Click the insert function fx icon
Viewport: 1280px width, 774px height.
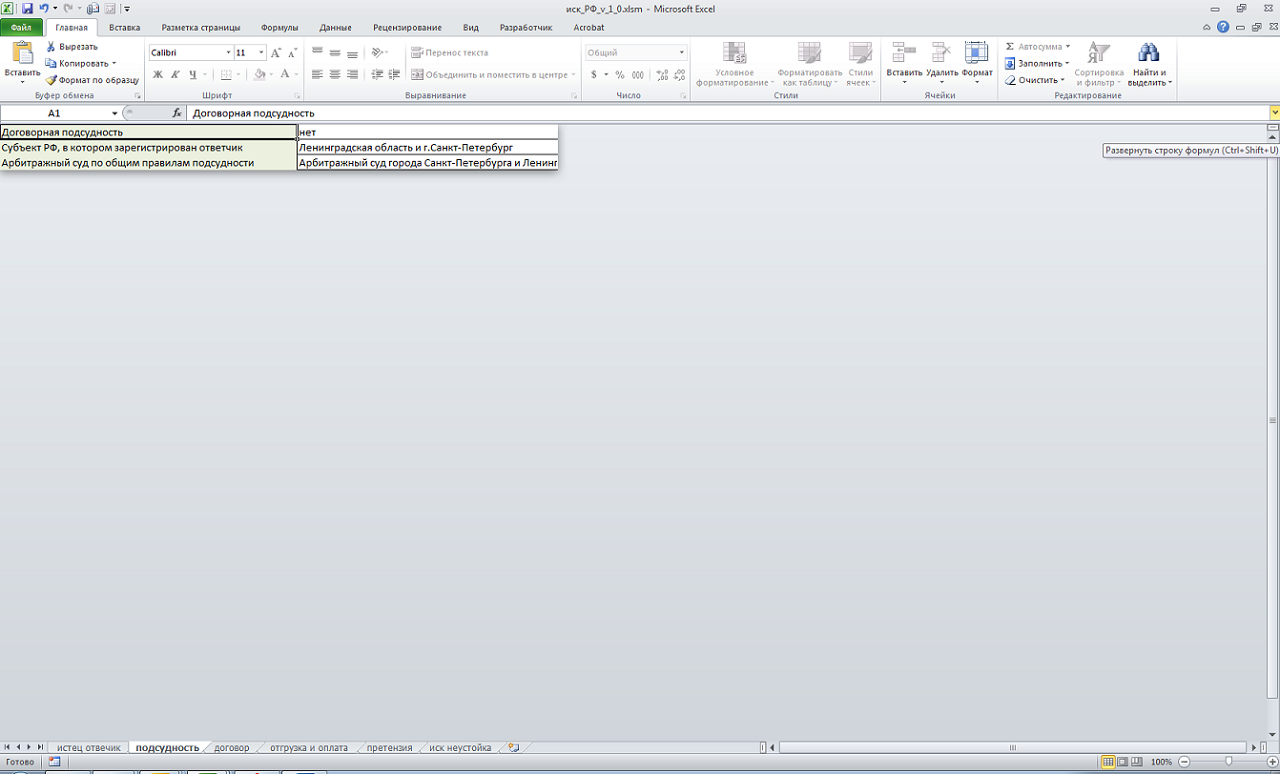pyautogui.click(x=177, y=113)
